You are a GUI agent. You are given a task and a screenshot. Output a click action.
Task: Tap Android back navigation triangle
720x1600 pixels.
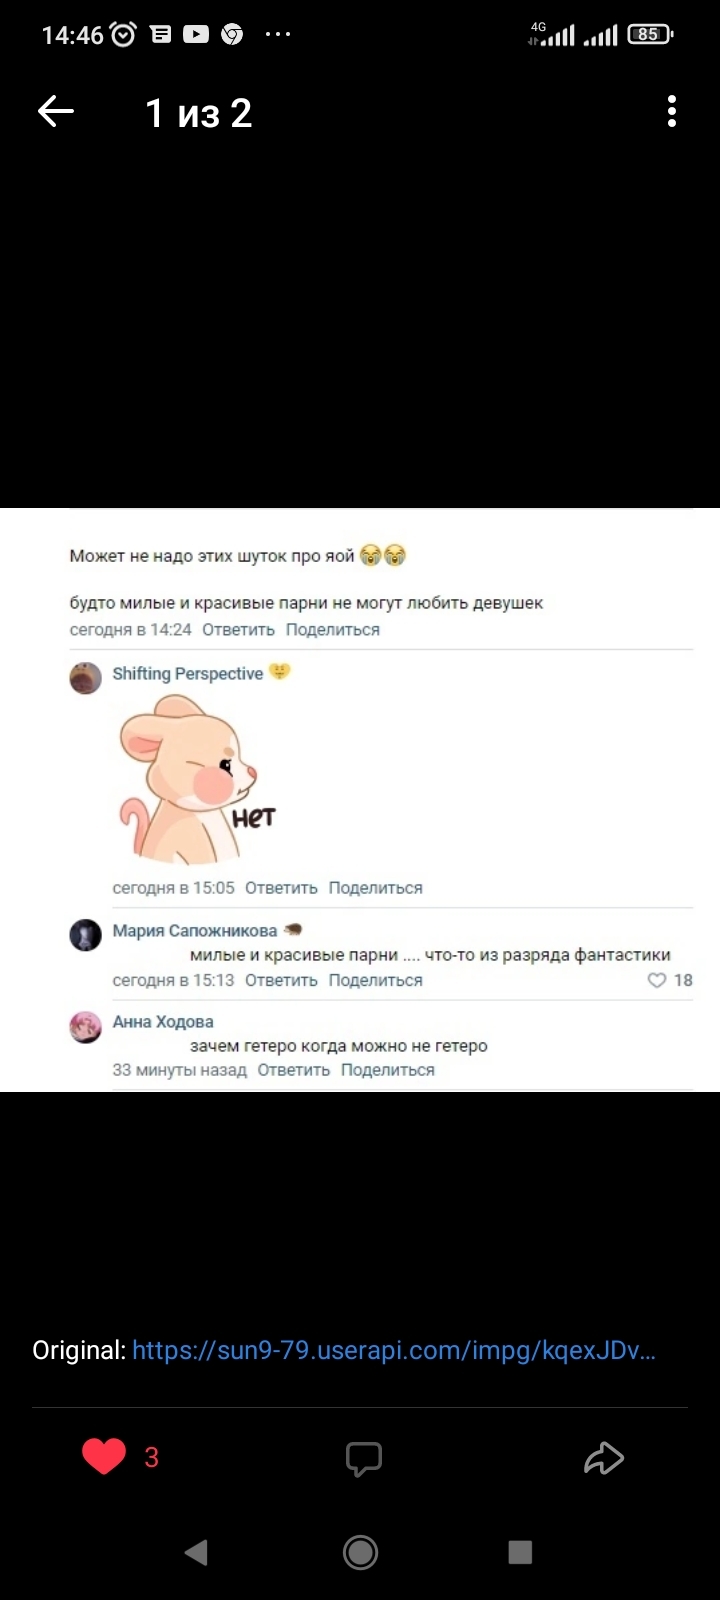click(196, 1552)
